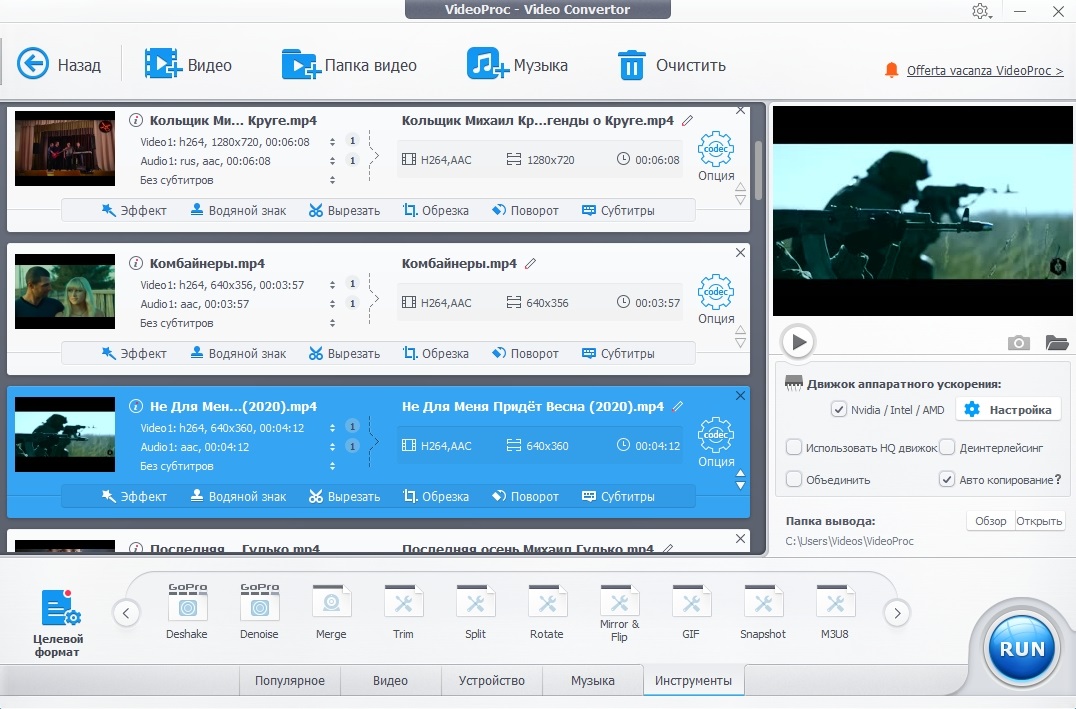Image resolution: width=1076 pixels, height=709 pixels.
Task: Open output folder with Открыть
Action: (x=1039, y=521)
